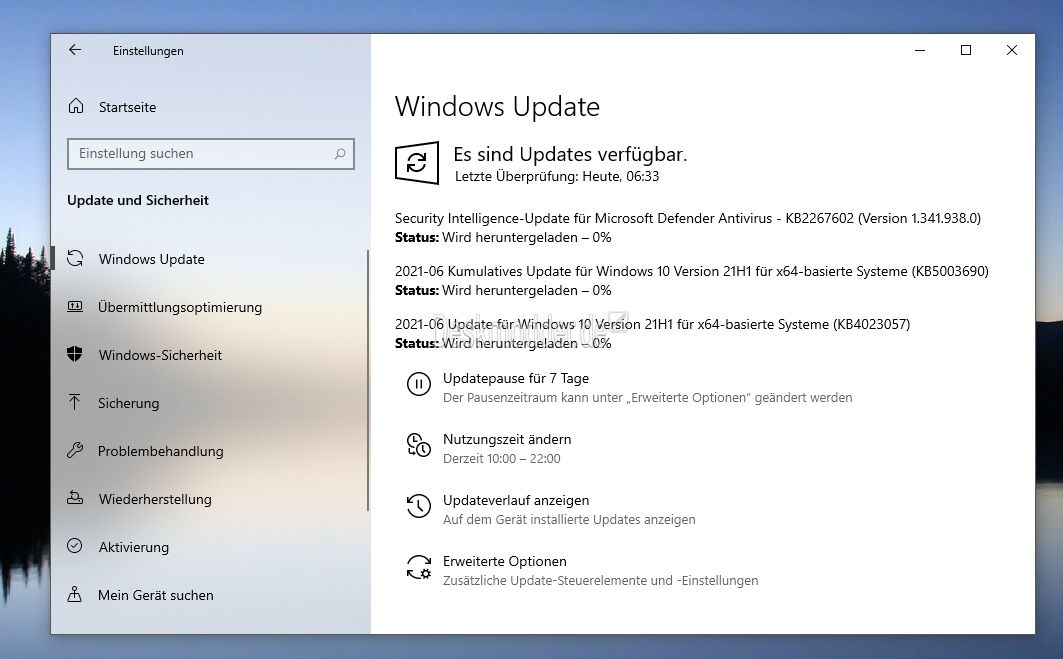This screenshot has height=659, width=1063.
Task: Click the large update status refresh icon
Action: [417, 163]
